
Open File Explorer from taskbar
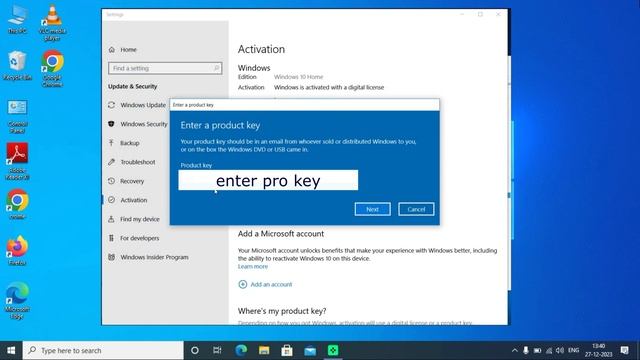coord(264,351)
